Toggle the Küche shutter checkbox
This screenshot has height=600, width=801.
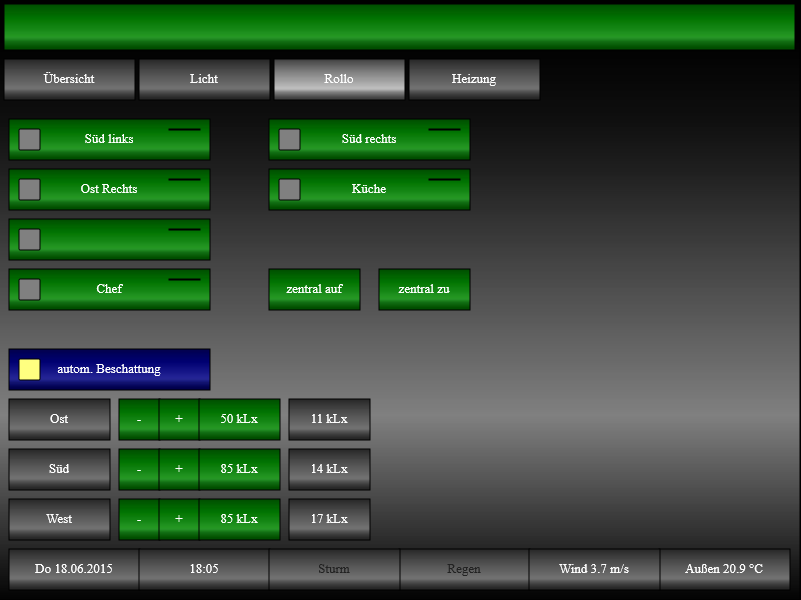tap(289, 189)
